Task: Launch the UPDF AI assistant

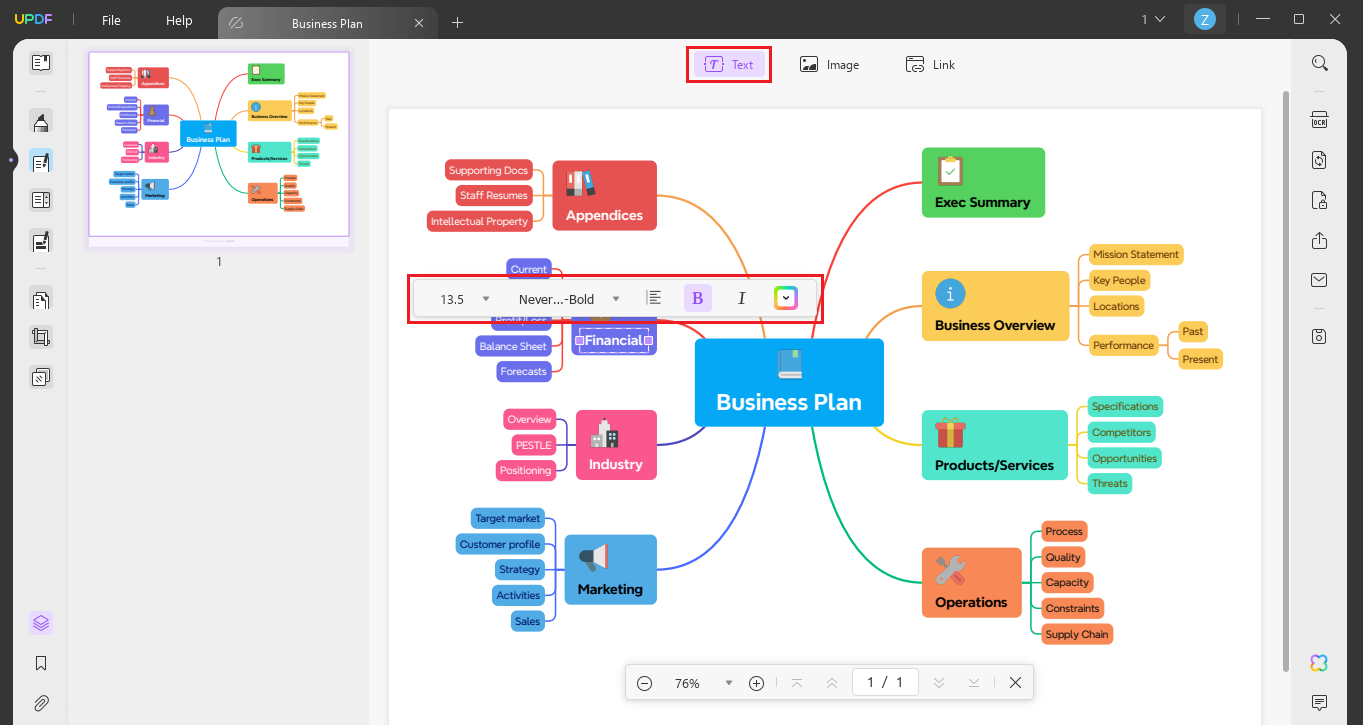Action: tap(1318, 662)
